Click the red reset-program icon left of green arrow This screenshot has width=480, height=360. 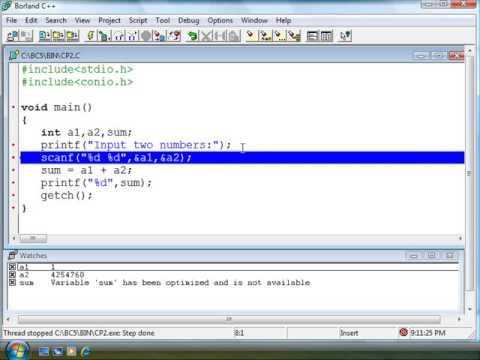pos(175,36)
